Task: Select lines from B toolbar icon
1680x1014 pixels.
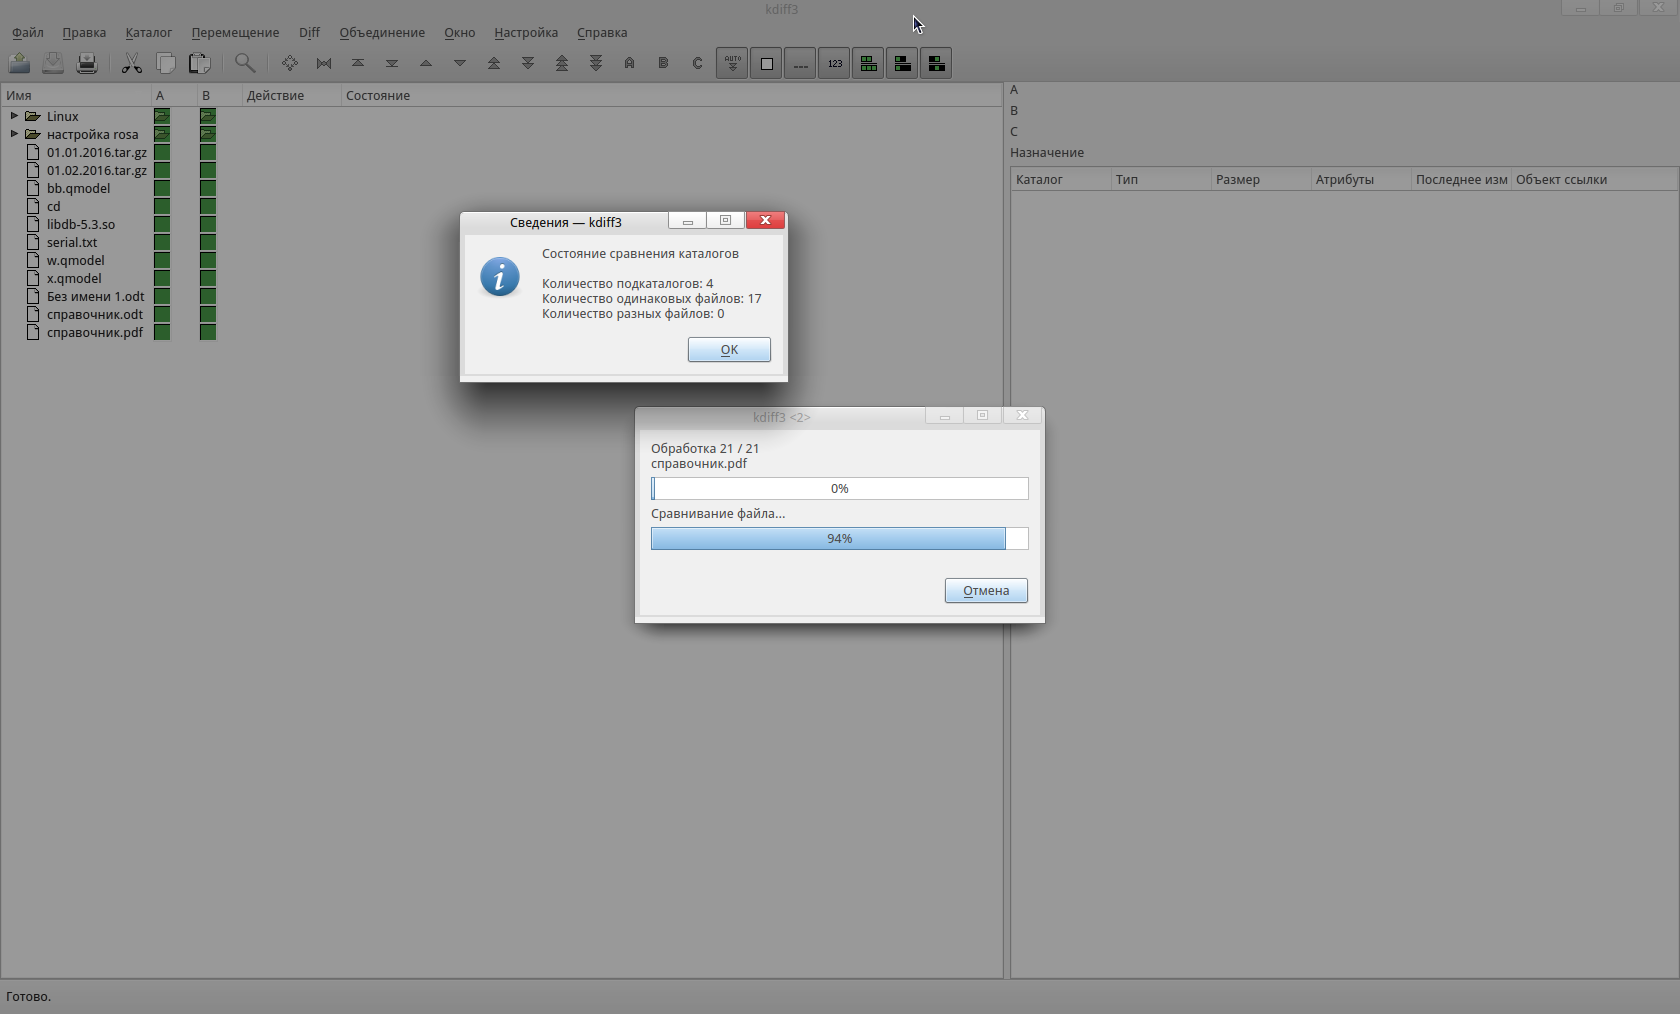Action: (x=664, y=63)
